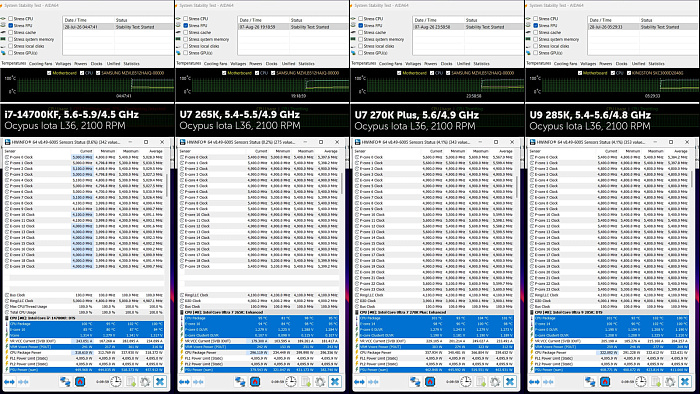This screenshot has width=700, height=394.
Task: Open the settings gear in U7 265K HWiNFO toolbar
Action: 320,382
